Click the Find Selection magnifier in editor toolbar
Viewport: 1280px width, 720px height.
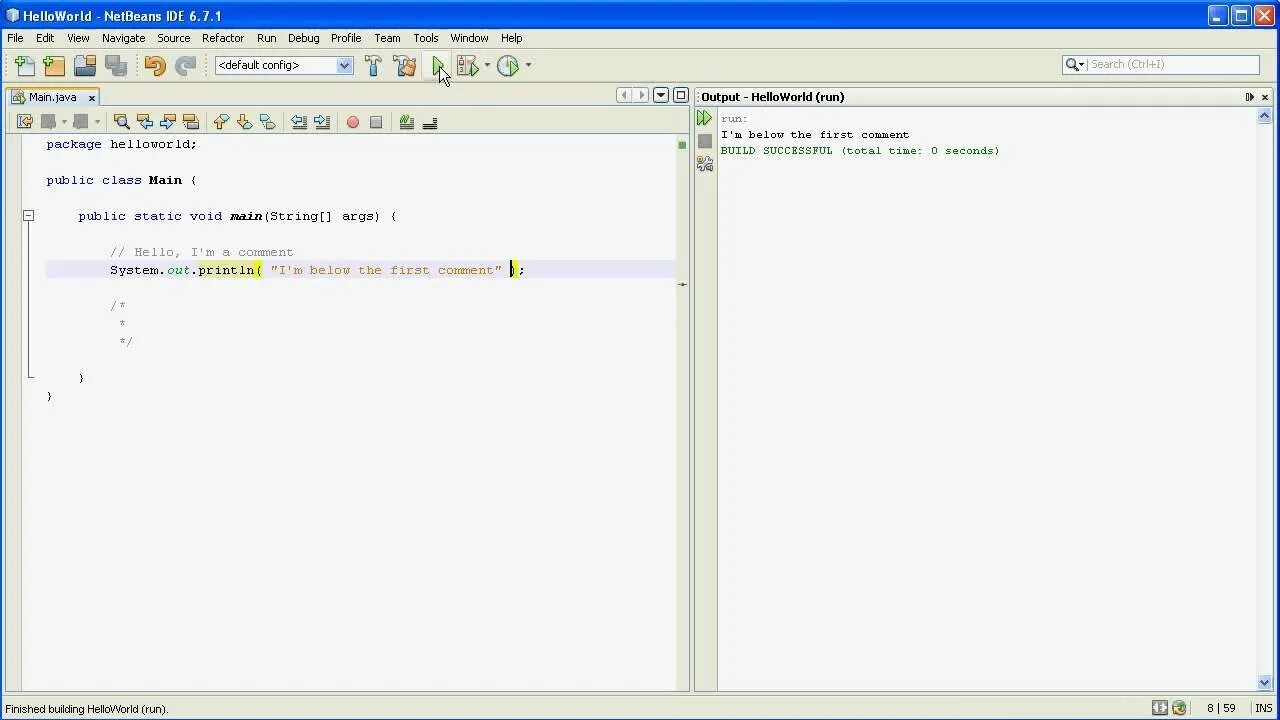(x=122, y=122)
